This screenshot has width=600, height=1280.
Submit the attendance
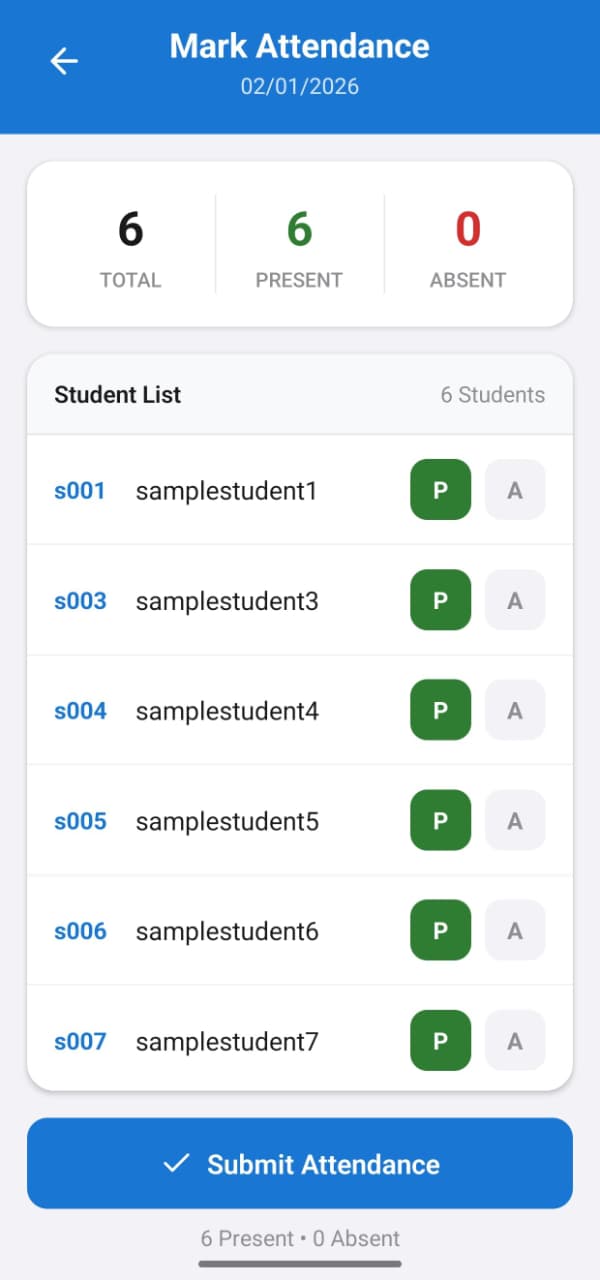coord(300,1163)
